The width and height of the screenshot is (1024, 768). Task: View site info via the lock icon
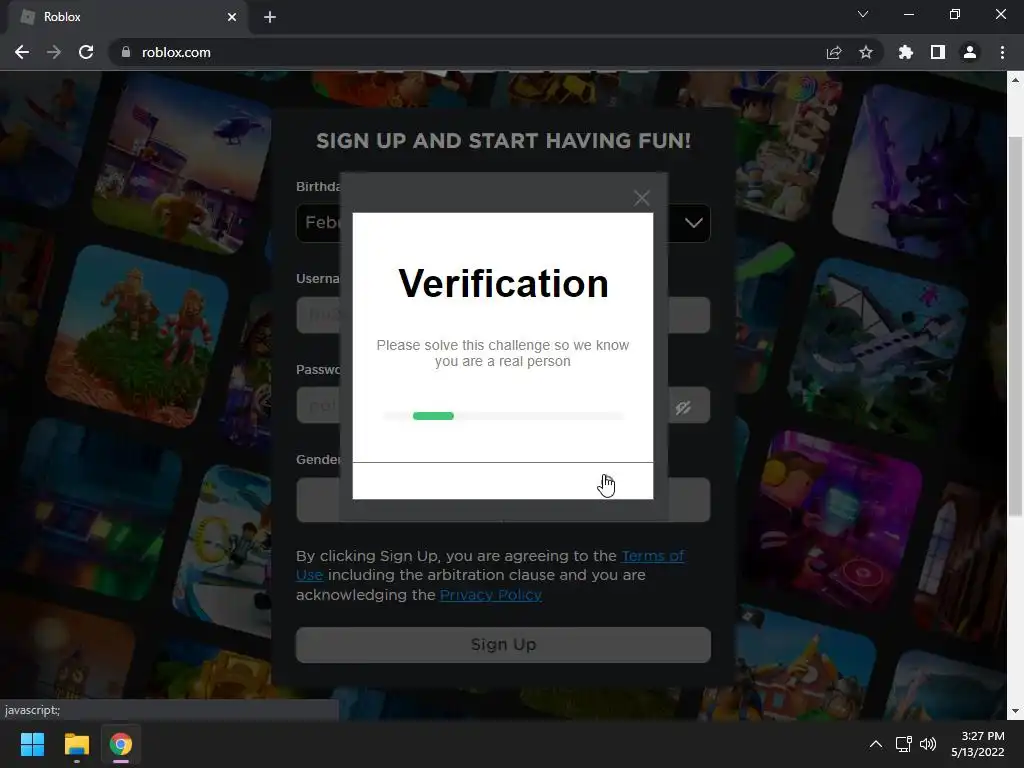point(126,52)
